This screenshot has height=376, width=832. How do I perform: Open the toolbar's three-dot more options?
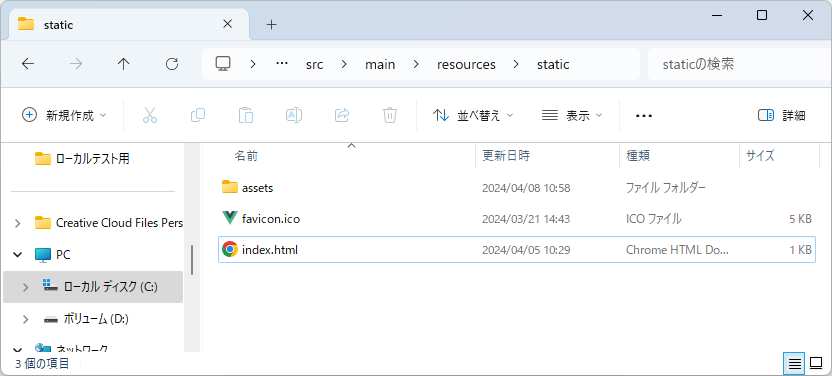click(x=644, y=115)
